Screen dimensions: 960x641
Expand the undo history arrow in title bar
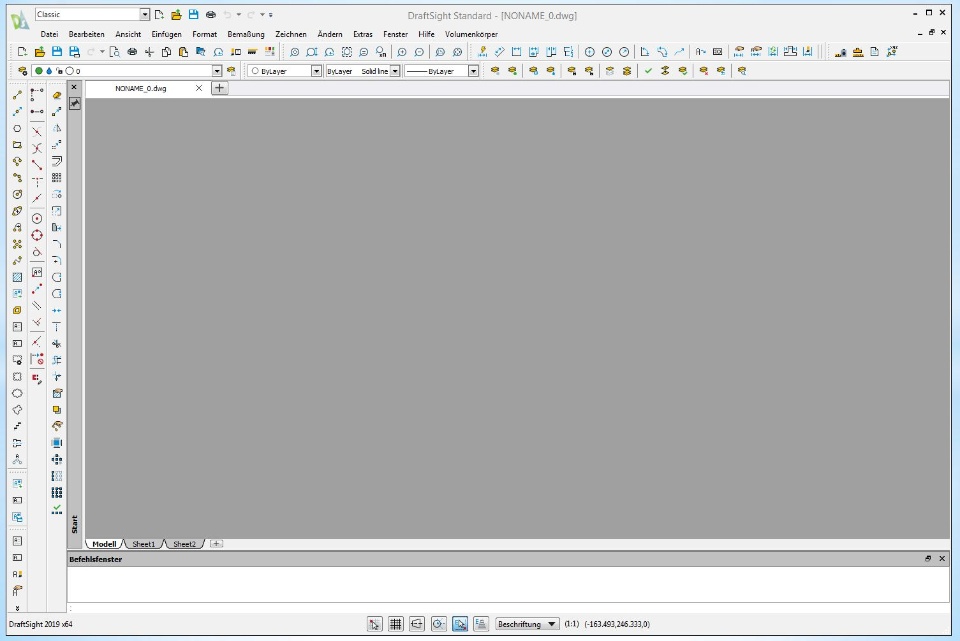(239, 15)
